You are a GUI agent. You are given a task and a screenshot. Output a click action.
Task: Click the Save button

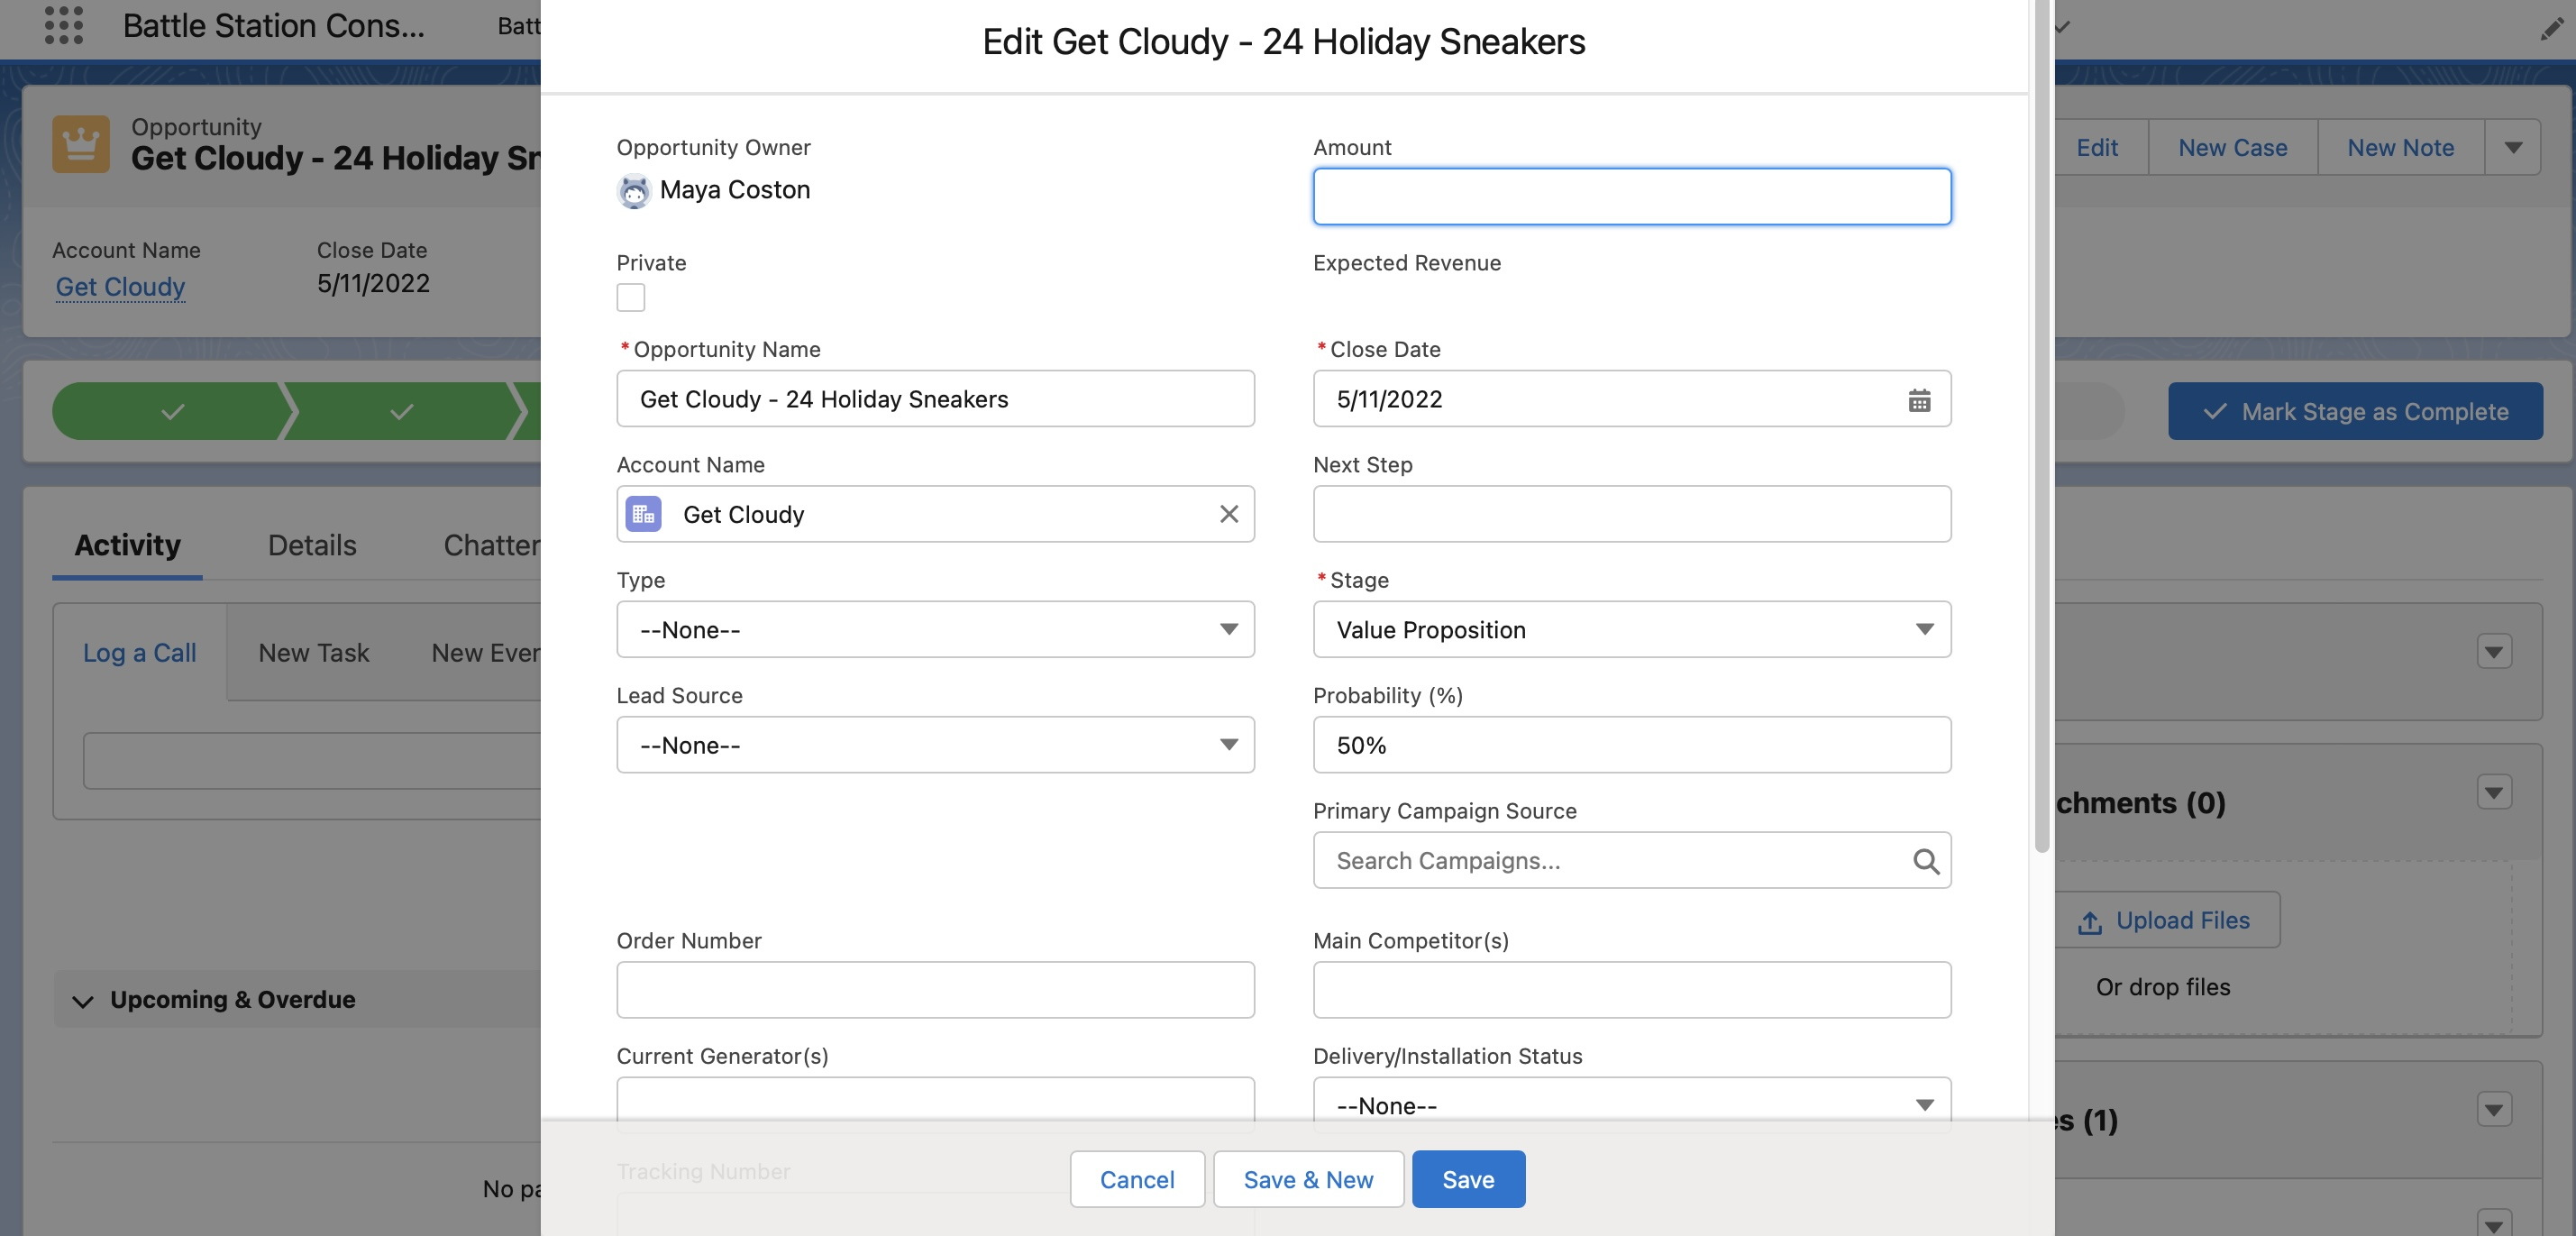tap(1467, 1179)
